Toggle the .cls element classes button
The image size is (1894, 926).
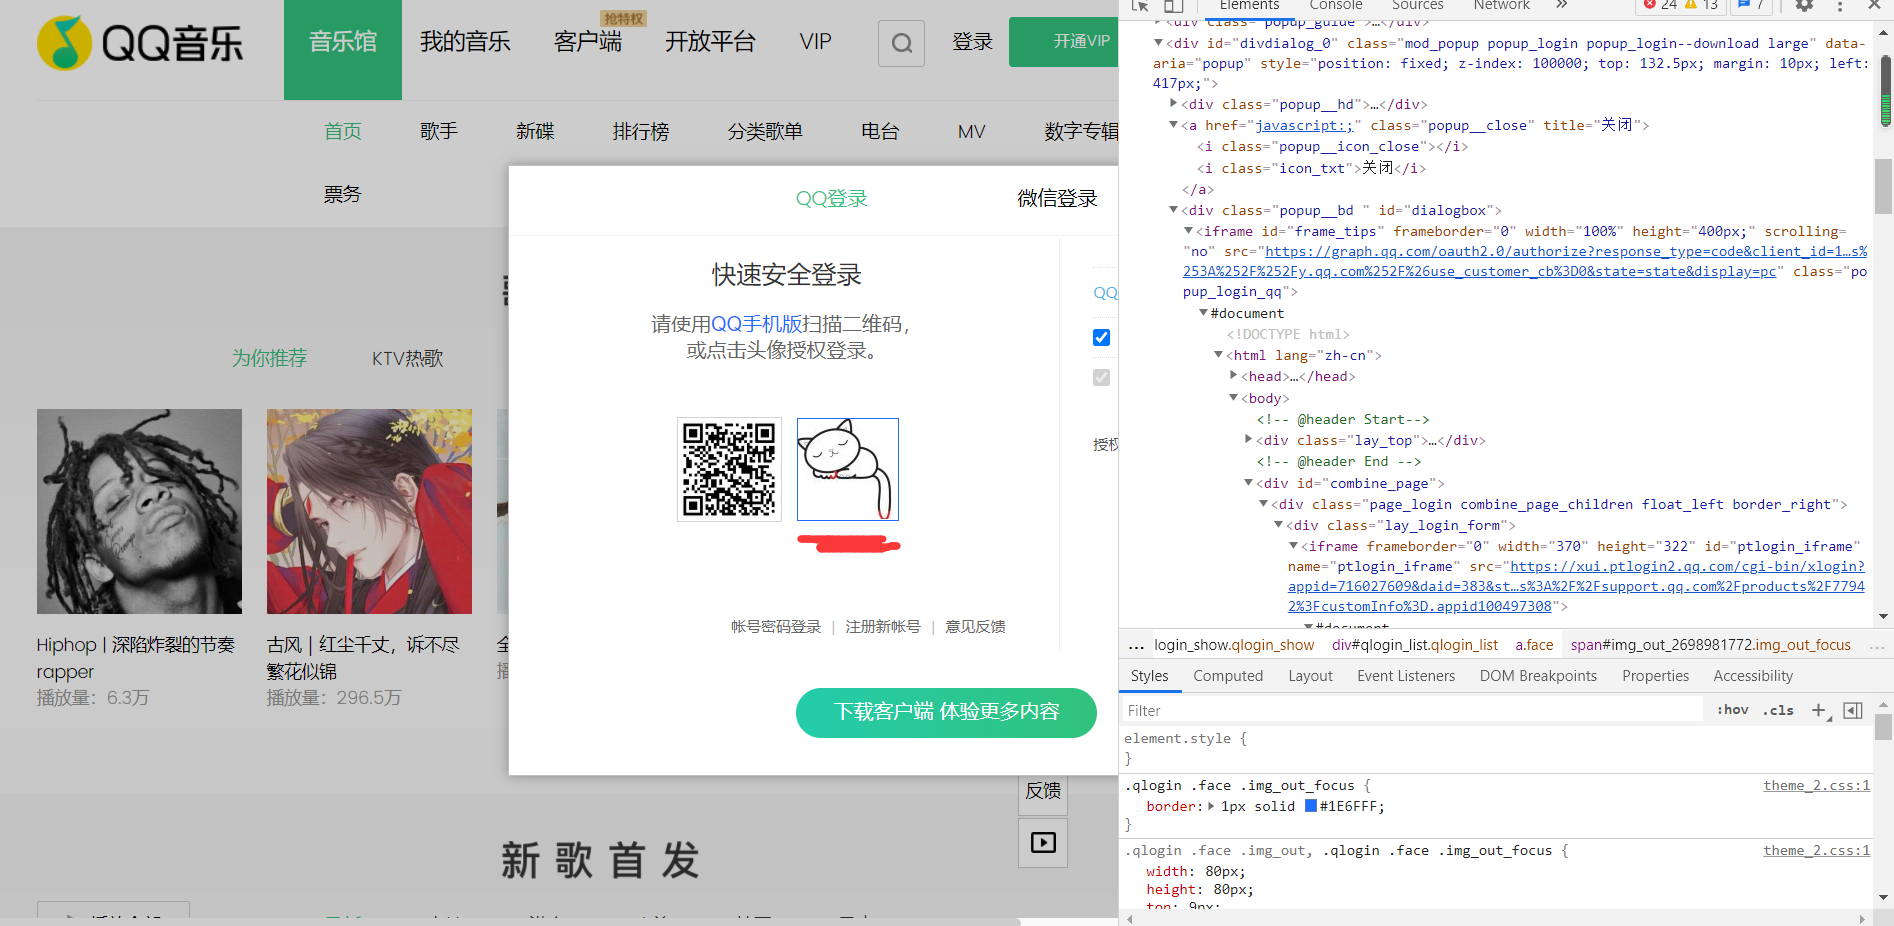(x=1778, y=710)
